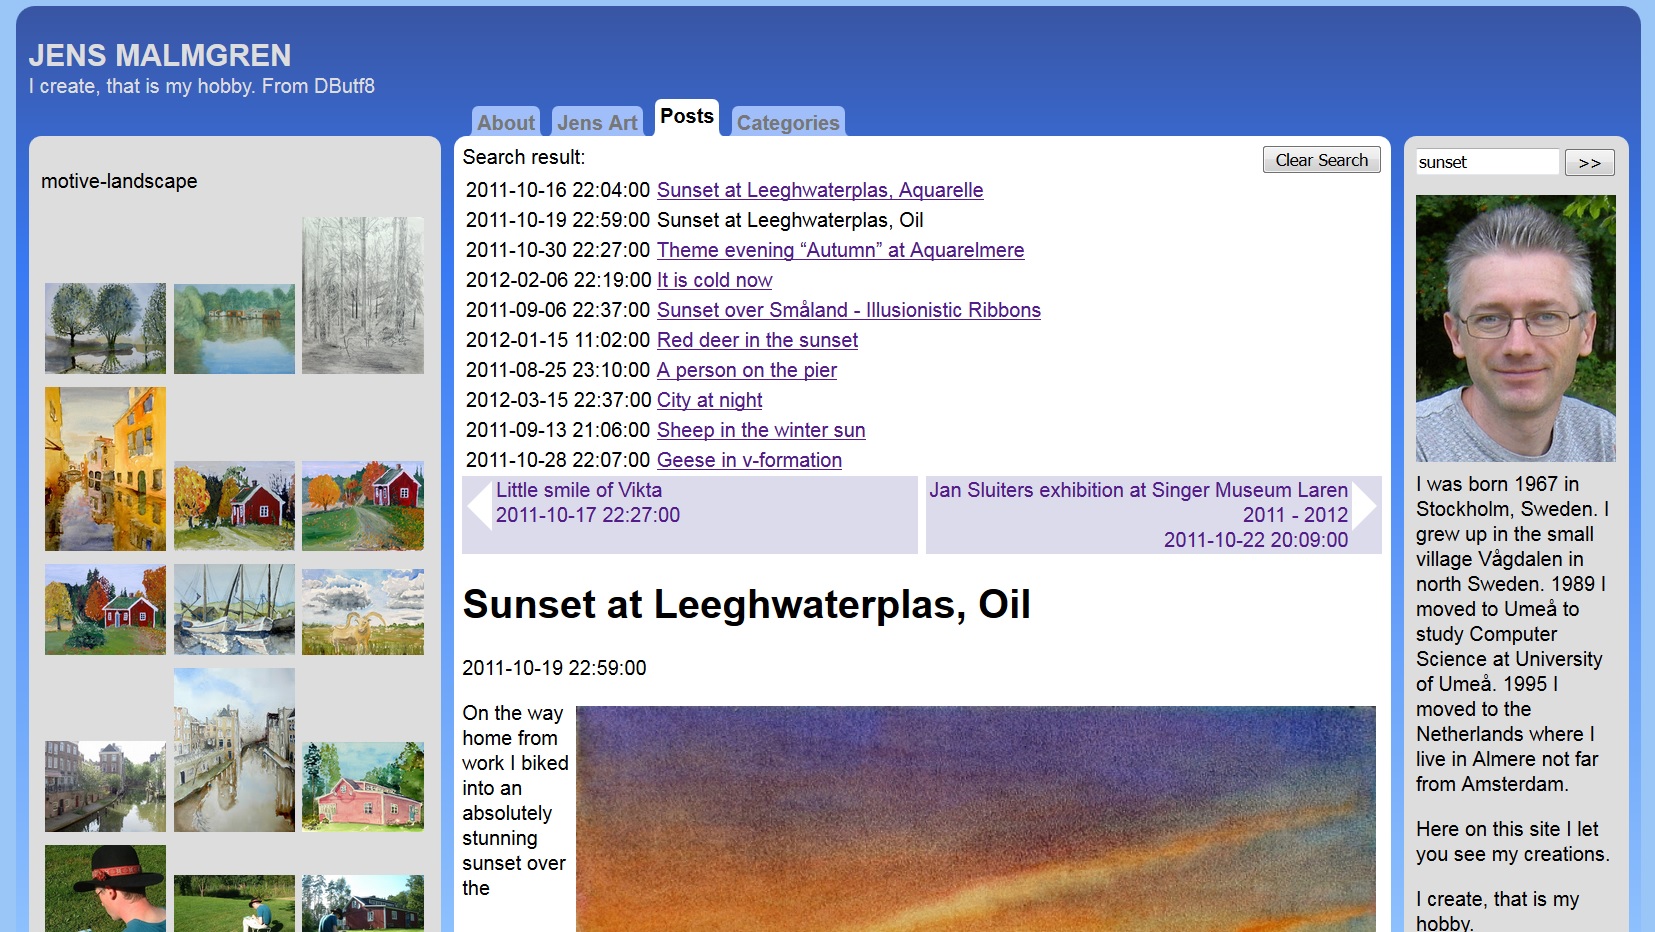Click the JENS MALMGREN site title
1655x932 pixels.
click(160, 55)
